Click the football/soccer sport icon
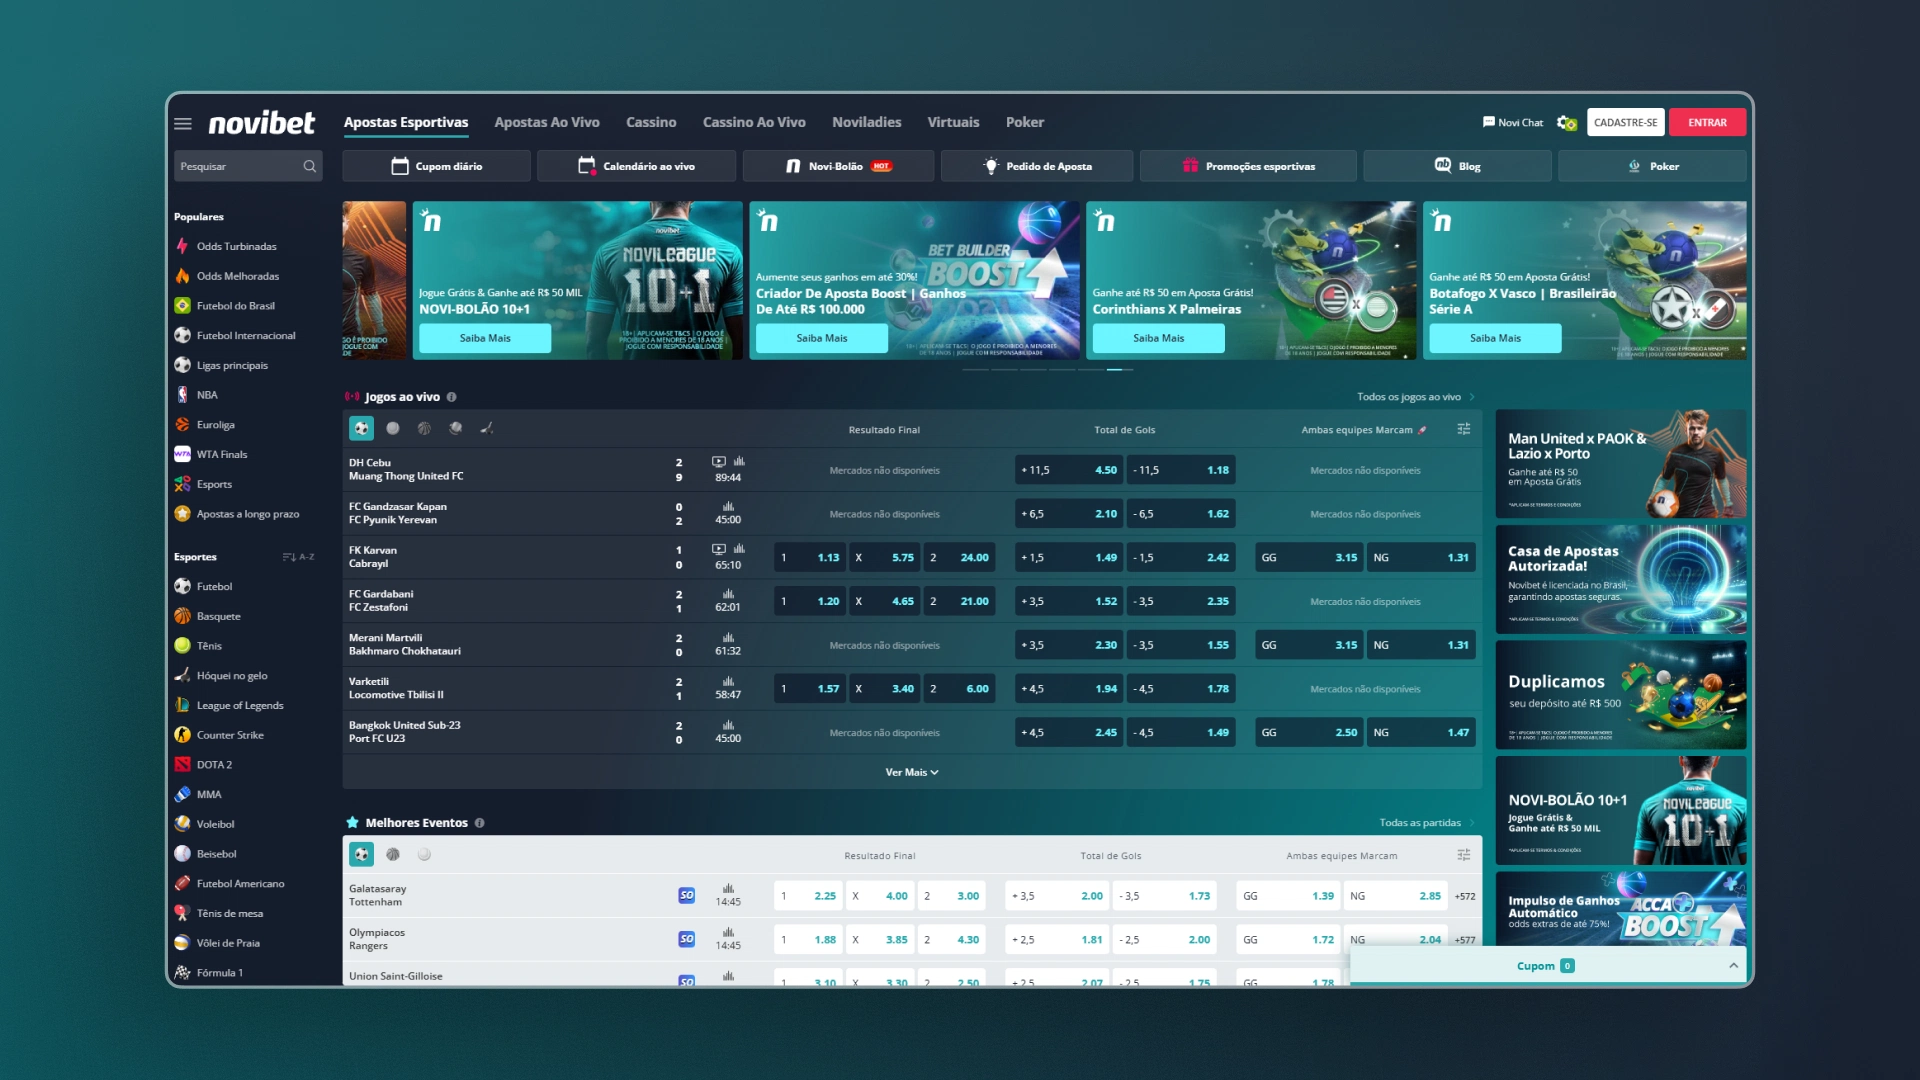Viewport: 1920px width, 1080px height. tap(185, 585)
